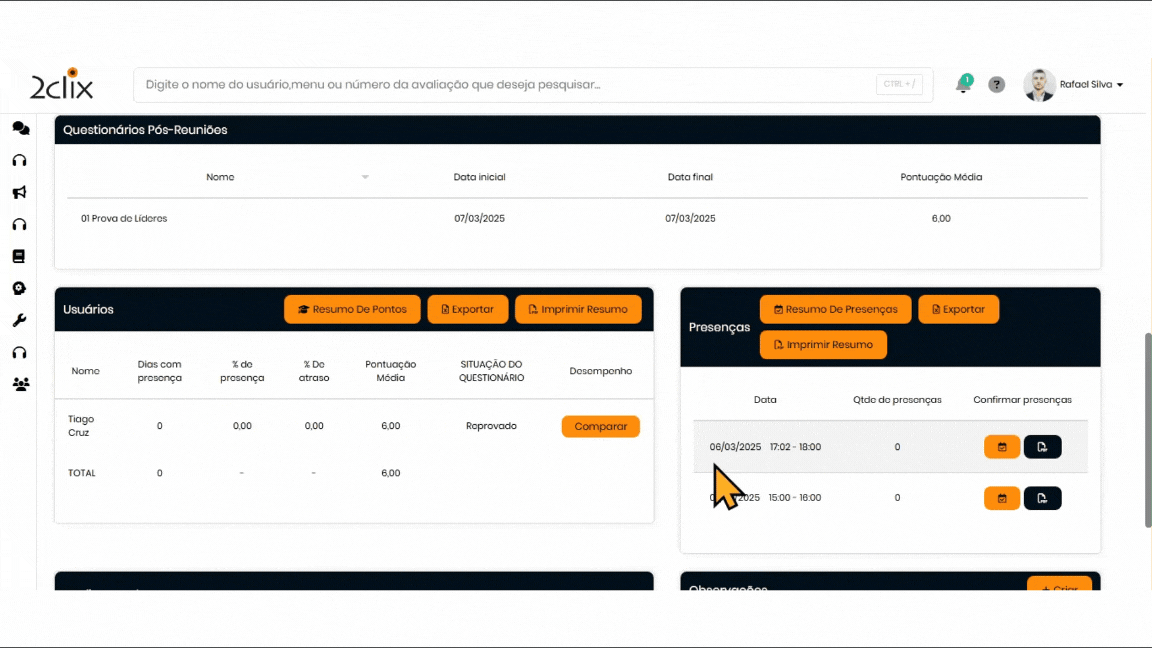Click the help question mark icon
The width and height of the screenshot is (1152, 648).
point(996,85)
